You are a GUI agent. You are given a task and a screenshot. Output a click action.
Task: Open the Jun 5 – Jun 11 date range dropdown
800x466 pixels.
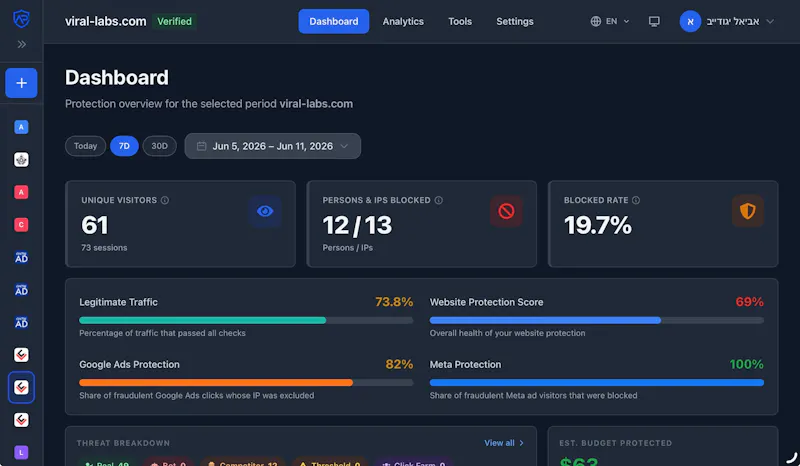pos(272,146)
